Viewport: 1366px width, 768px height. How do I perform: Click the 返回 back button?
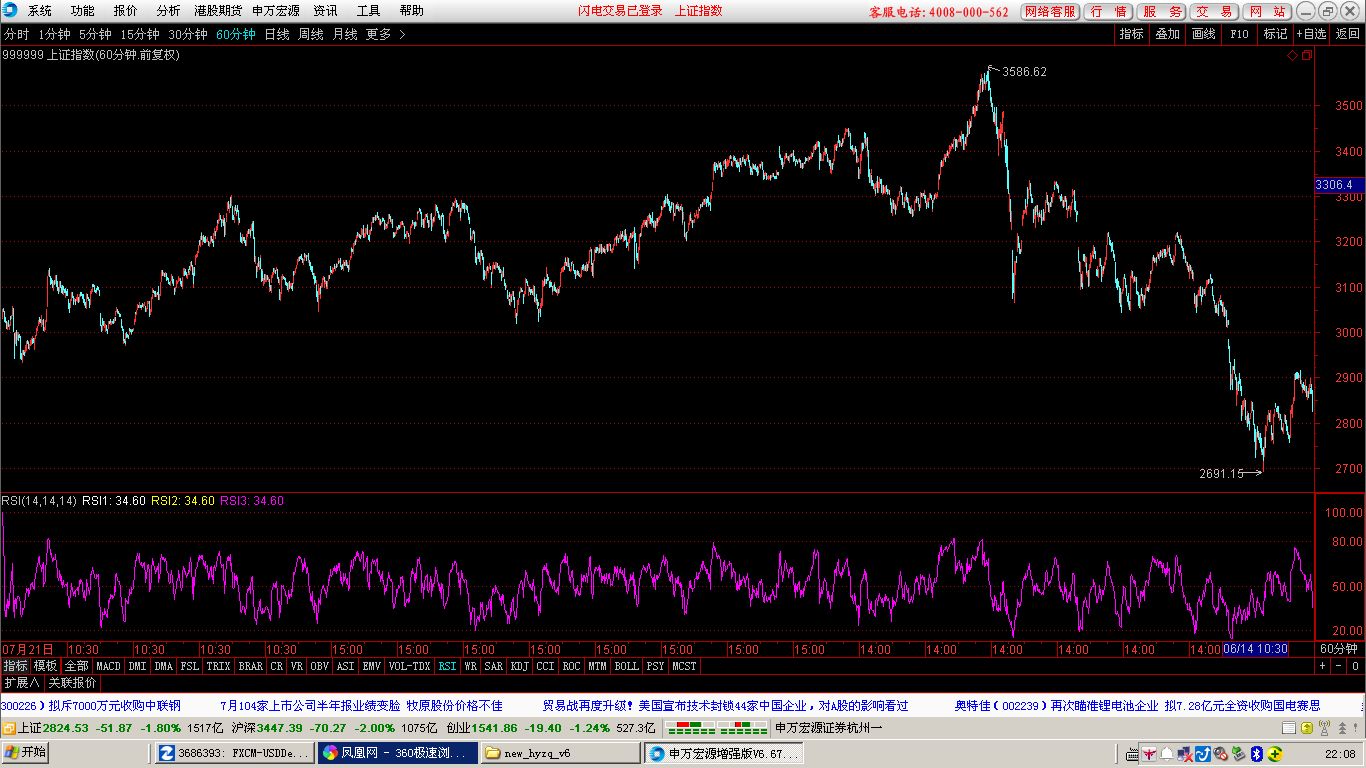pyautogui.click(x=1348, y=34)
